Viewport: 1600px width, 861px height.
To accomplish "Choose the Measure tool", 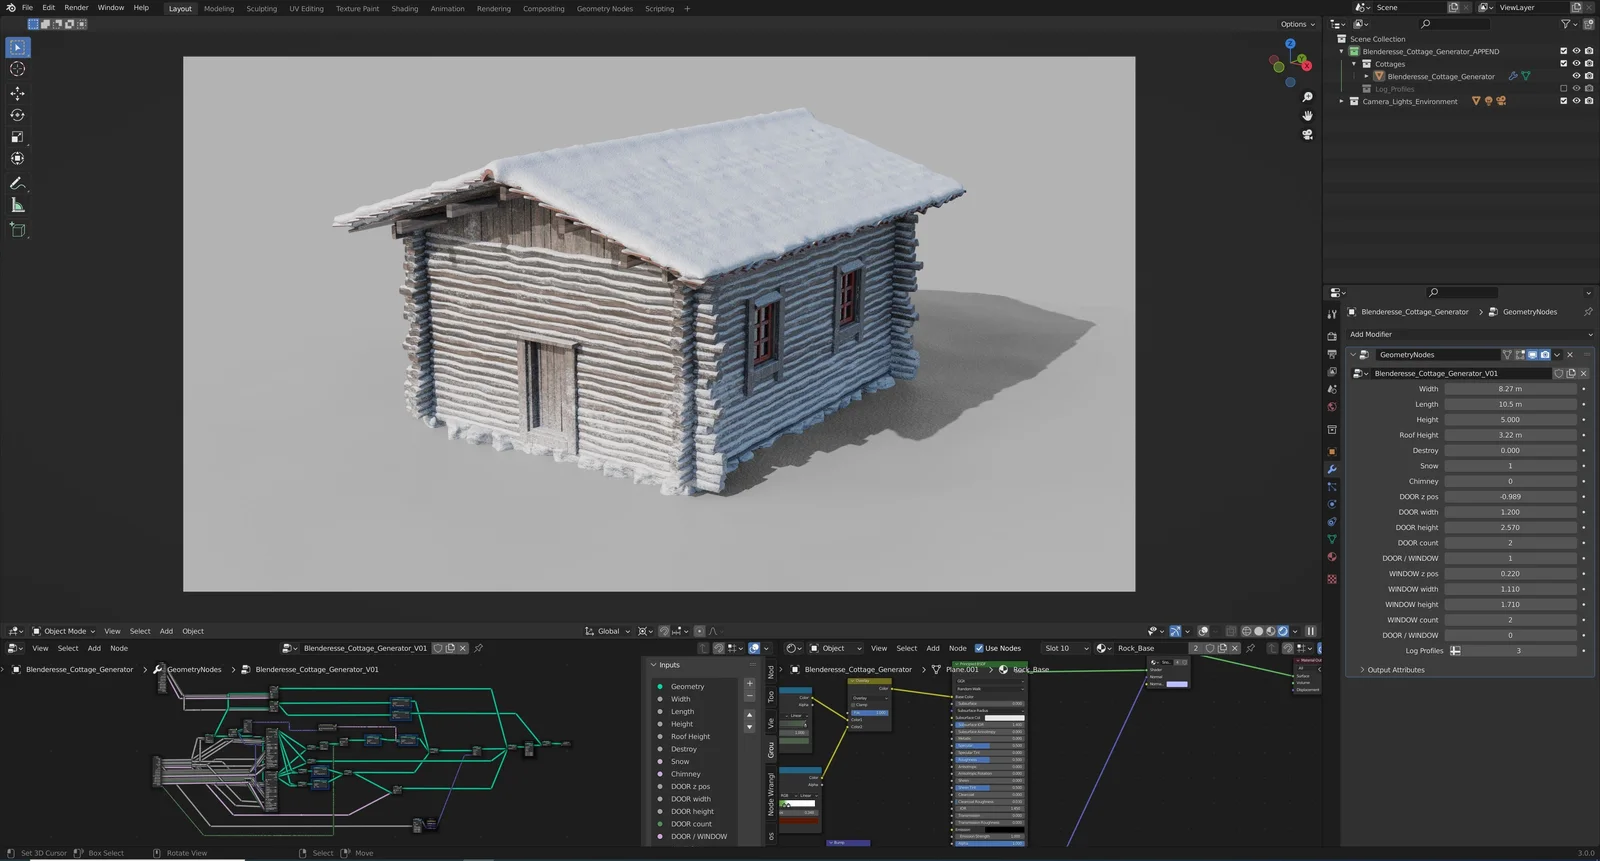I will coord(17,205).
